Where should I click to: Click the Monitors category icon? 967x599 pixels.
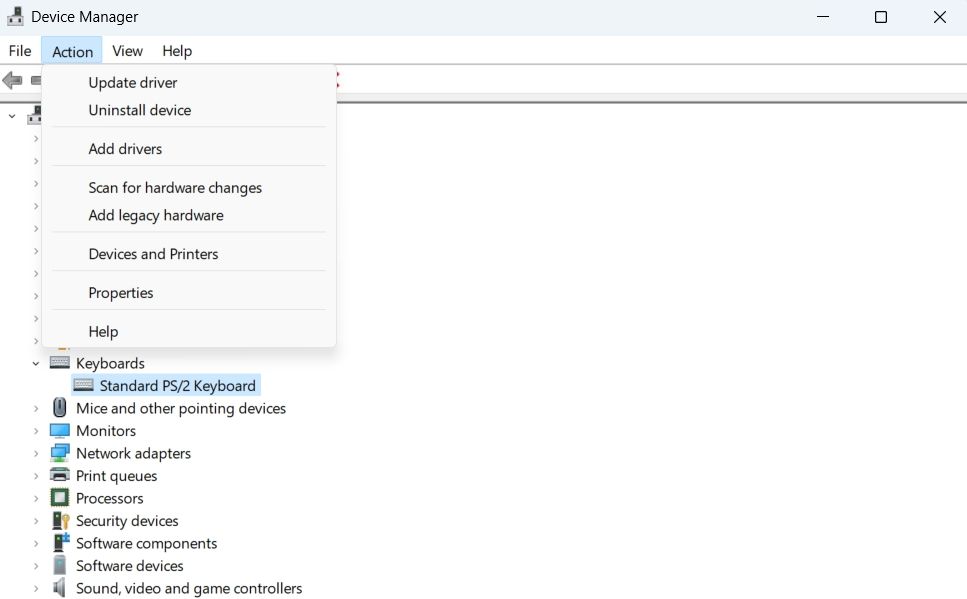point(60,431)
